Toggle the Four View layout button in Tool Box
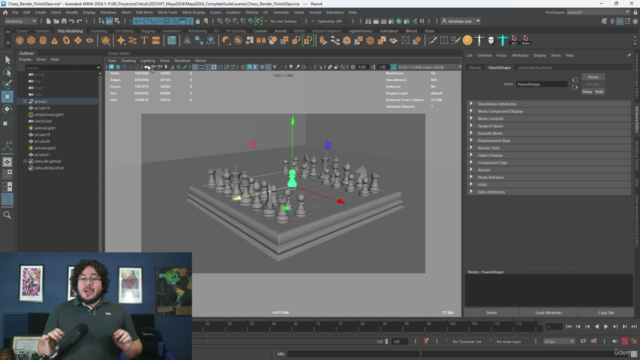 point(7,174)
